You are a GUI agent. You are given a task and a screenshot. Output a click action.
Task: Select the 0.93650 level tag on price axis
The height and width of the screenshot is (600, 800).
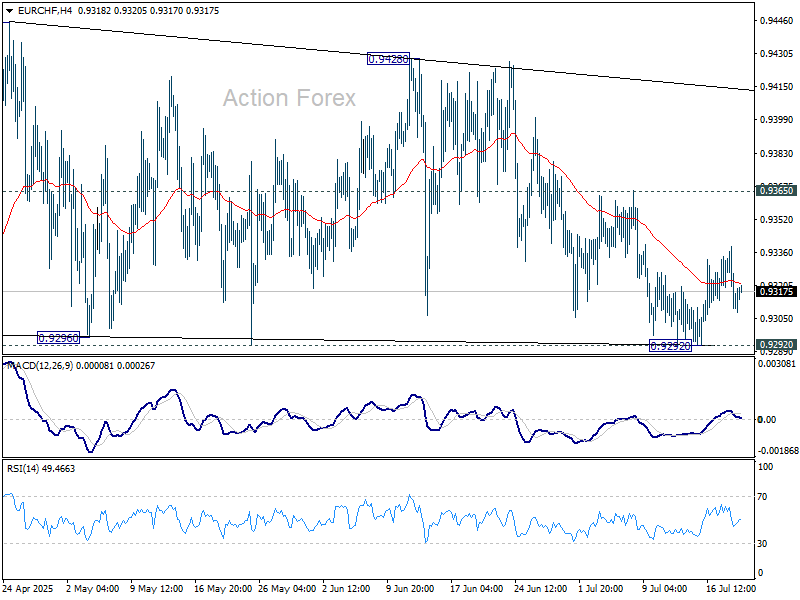pyautogui.click(x=776, y=191)
